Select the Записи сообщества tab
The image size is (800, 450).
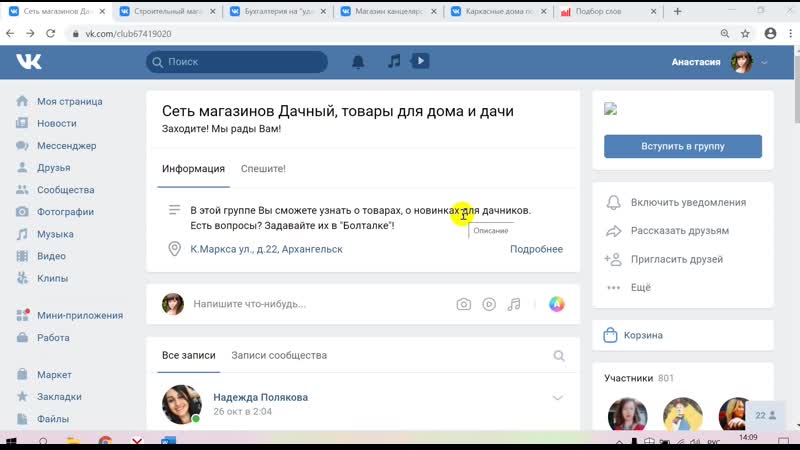(x=279, y=355)
